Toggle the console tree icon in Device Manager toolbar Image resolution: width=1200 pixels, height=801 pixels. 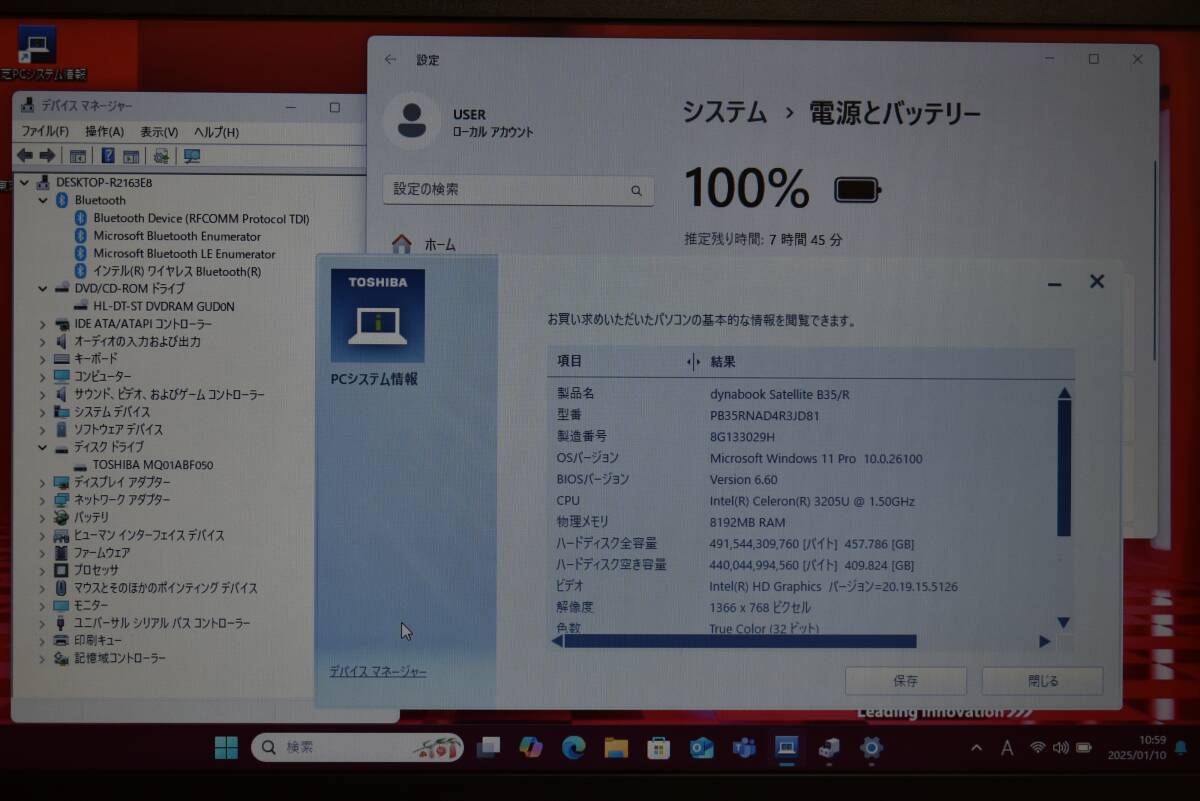[77, 156]
